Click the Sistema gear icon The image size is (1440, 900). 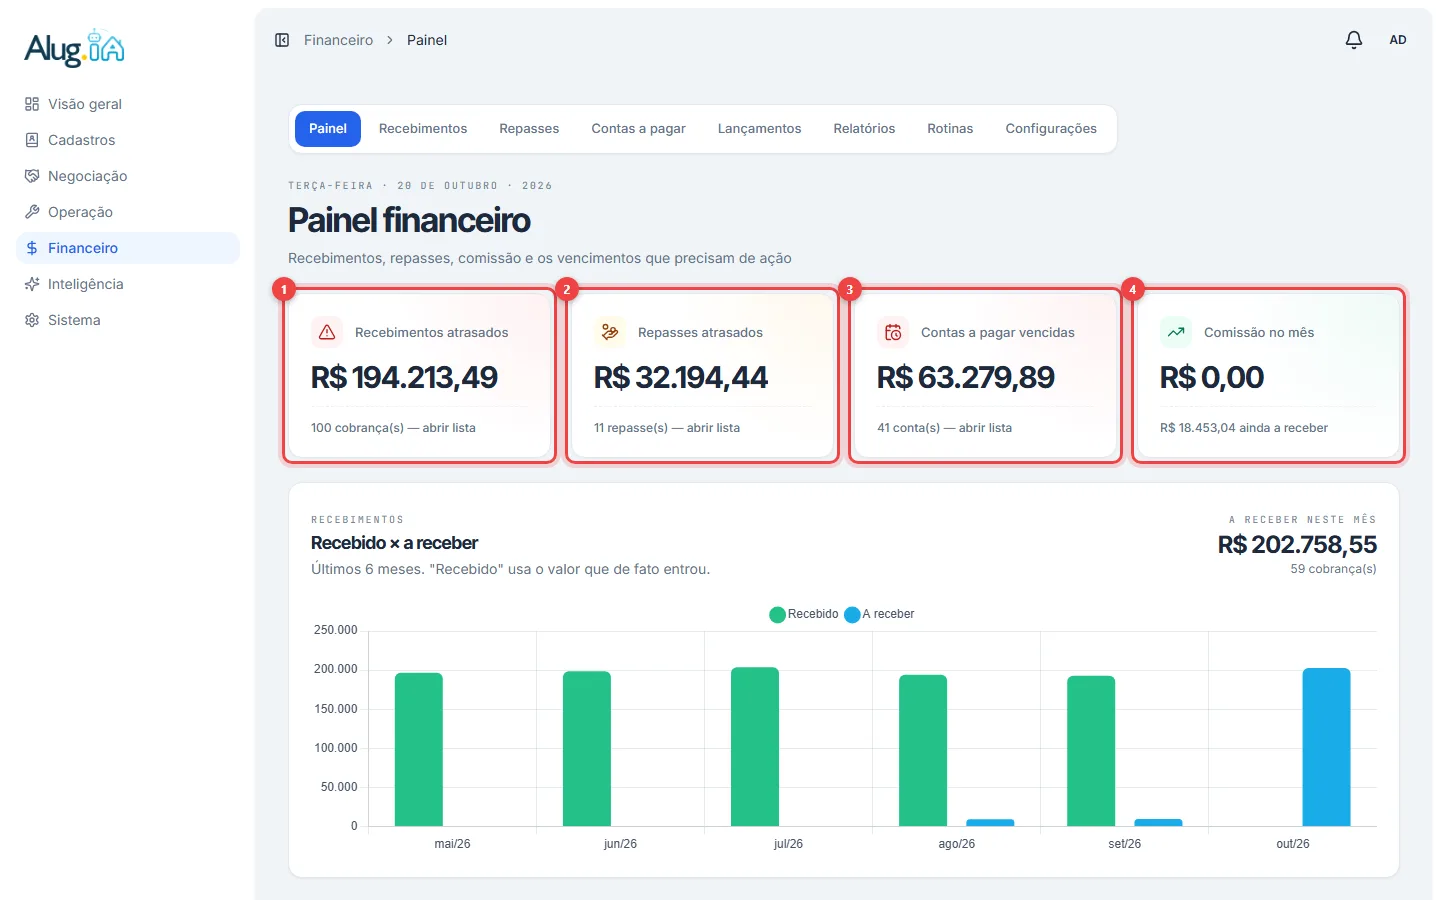[32, 320]
